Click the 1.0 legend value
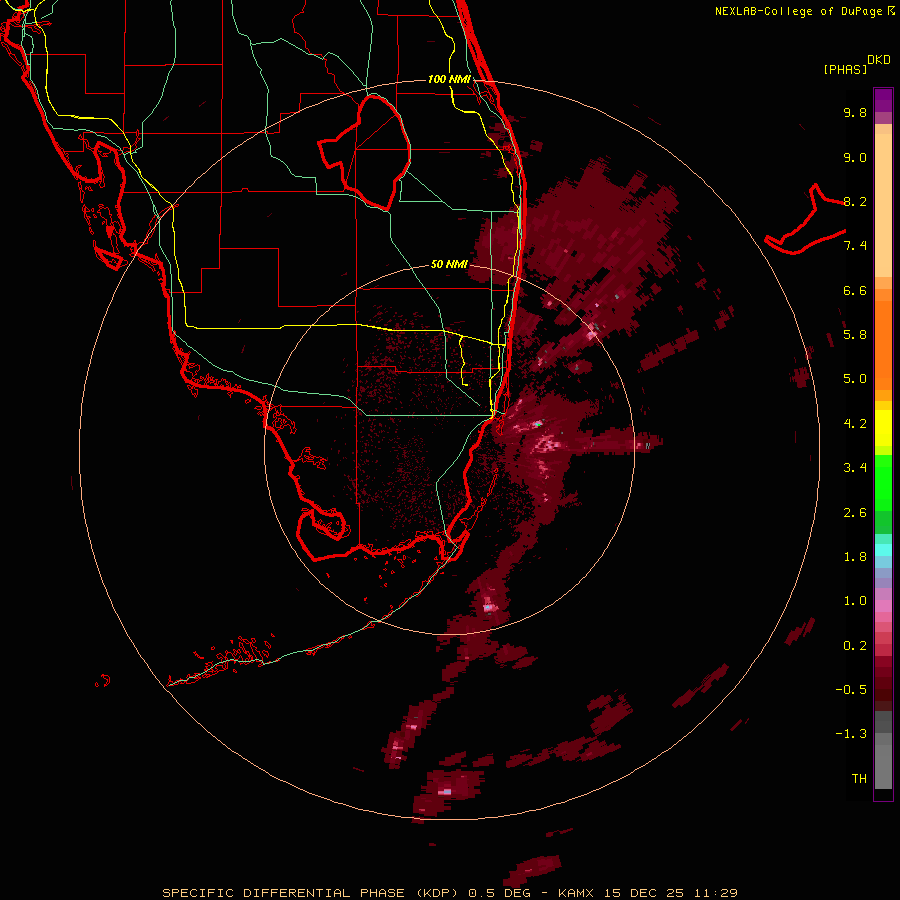This screenshot has width=900, height=900. [855, 601]
